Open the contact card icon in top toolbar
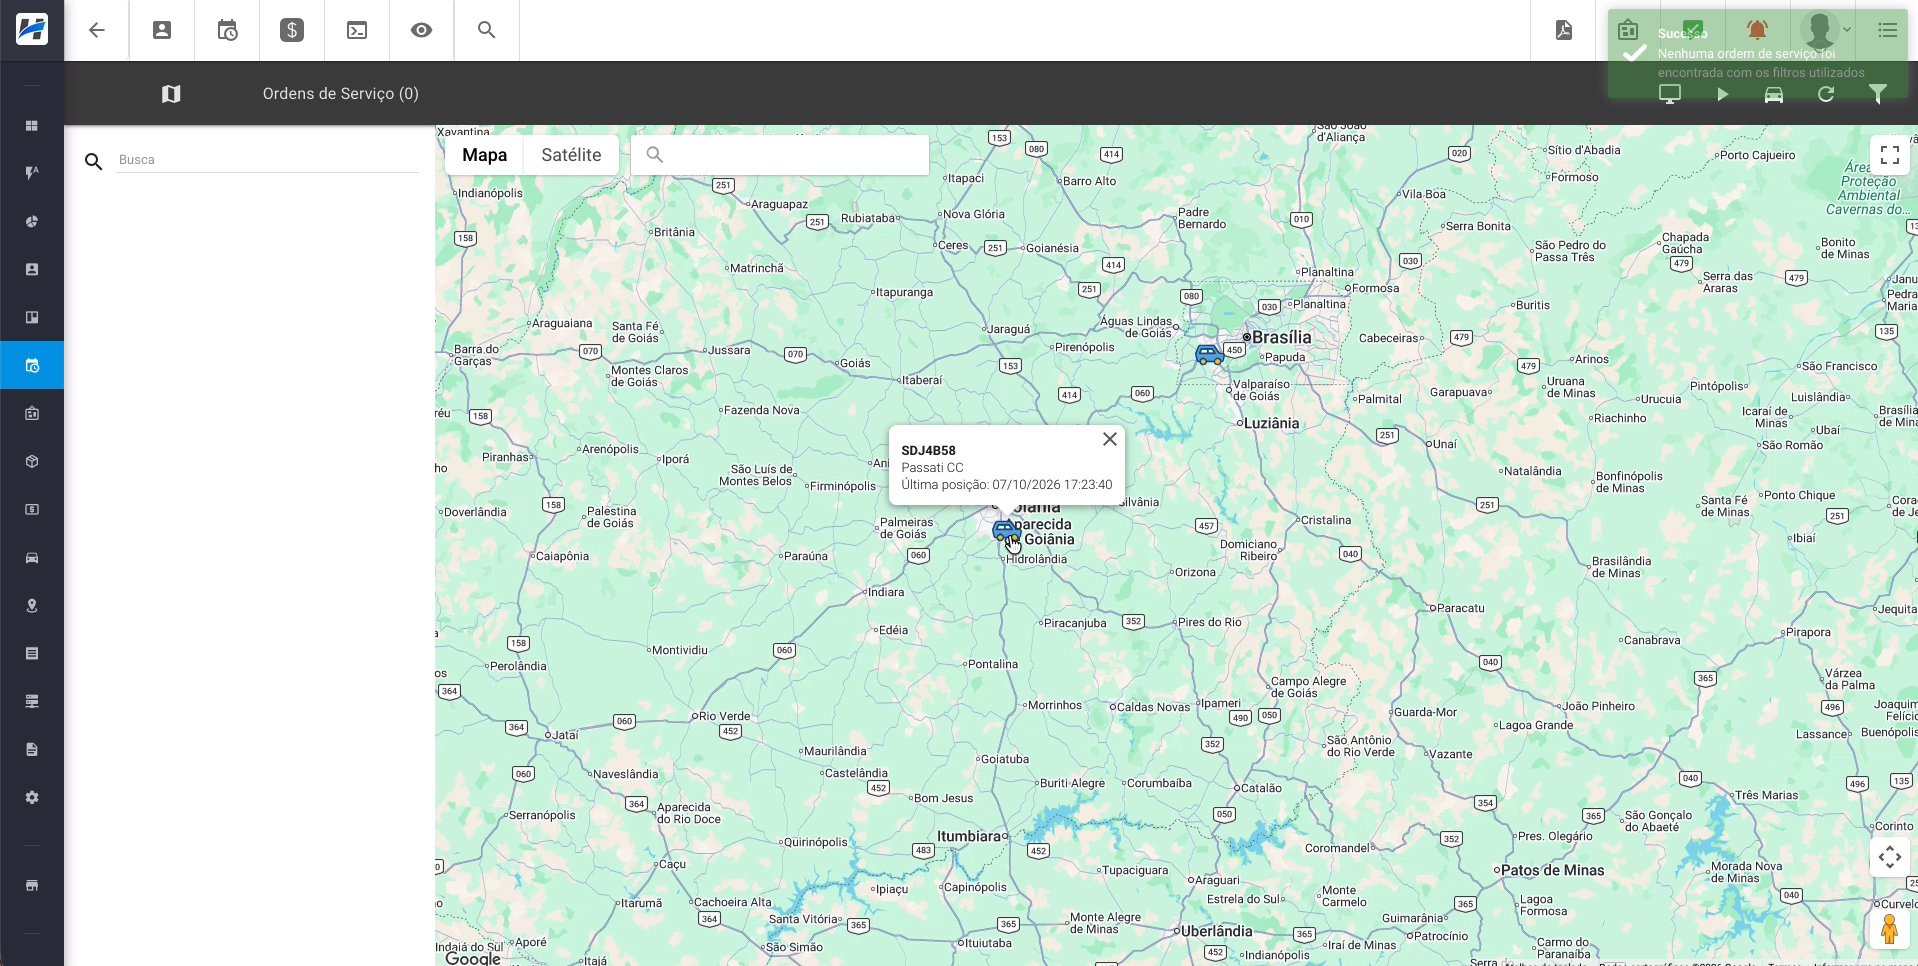The height and width of the screenshot is (966, 1918). (162, 30)
